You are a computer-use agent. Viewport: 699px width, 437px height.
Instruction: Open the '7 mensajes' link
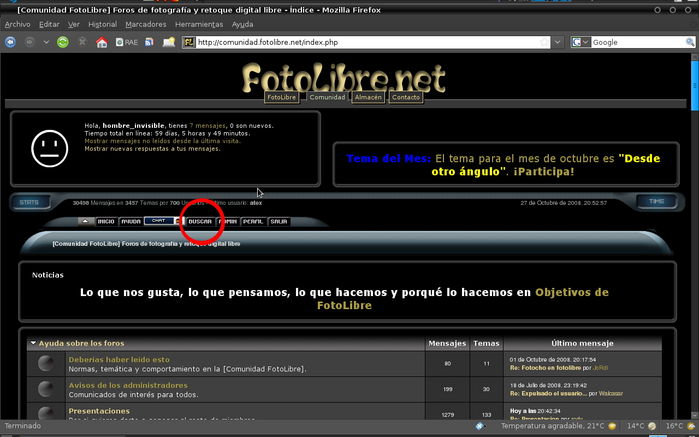point(207,126)
